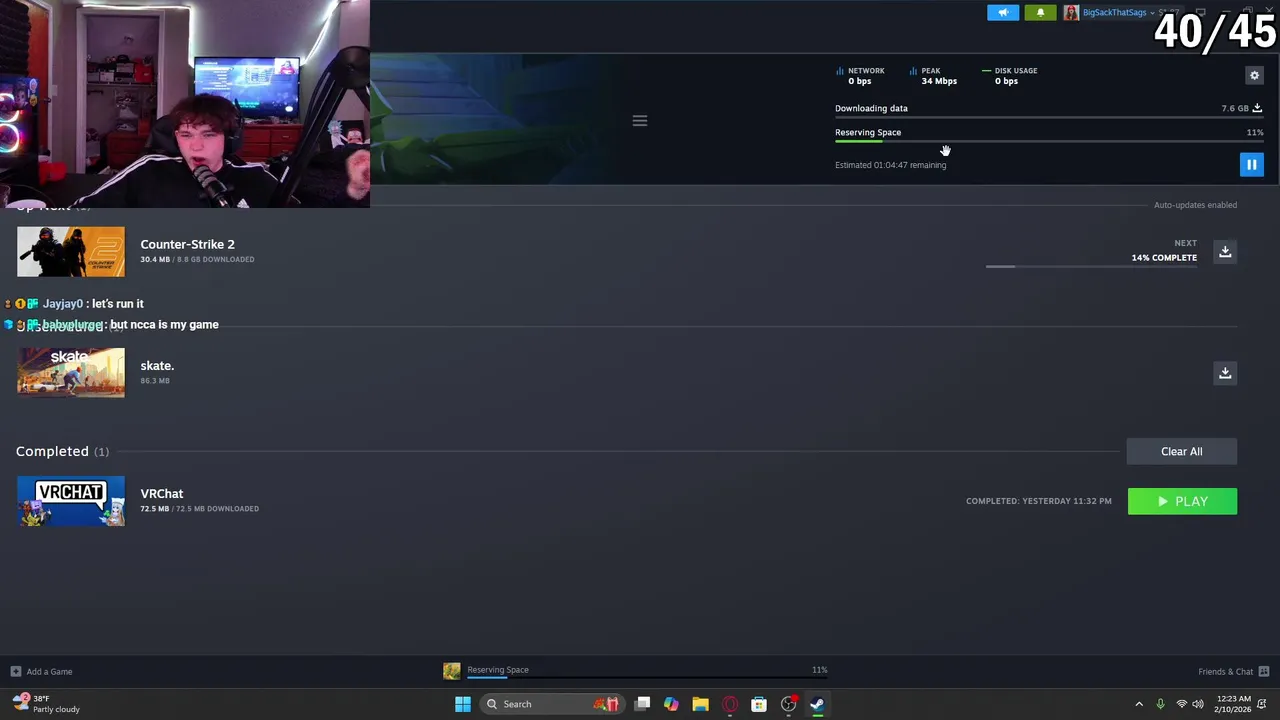The width and height of the screenshot is (1280, 720).
Task: Show hidden system tray icons
Action: [1139, 704]
